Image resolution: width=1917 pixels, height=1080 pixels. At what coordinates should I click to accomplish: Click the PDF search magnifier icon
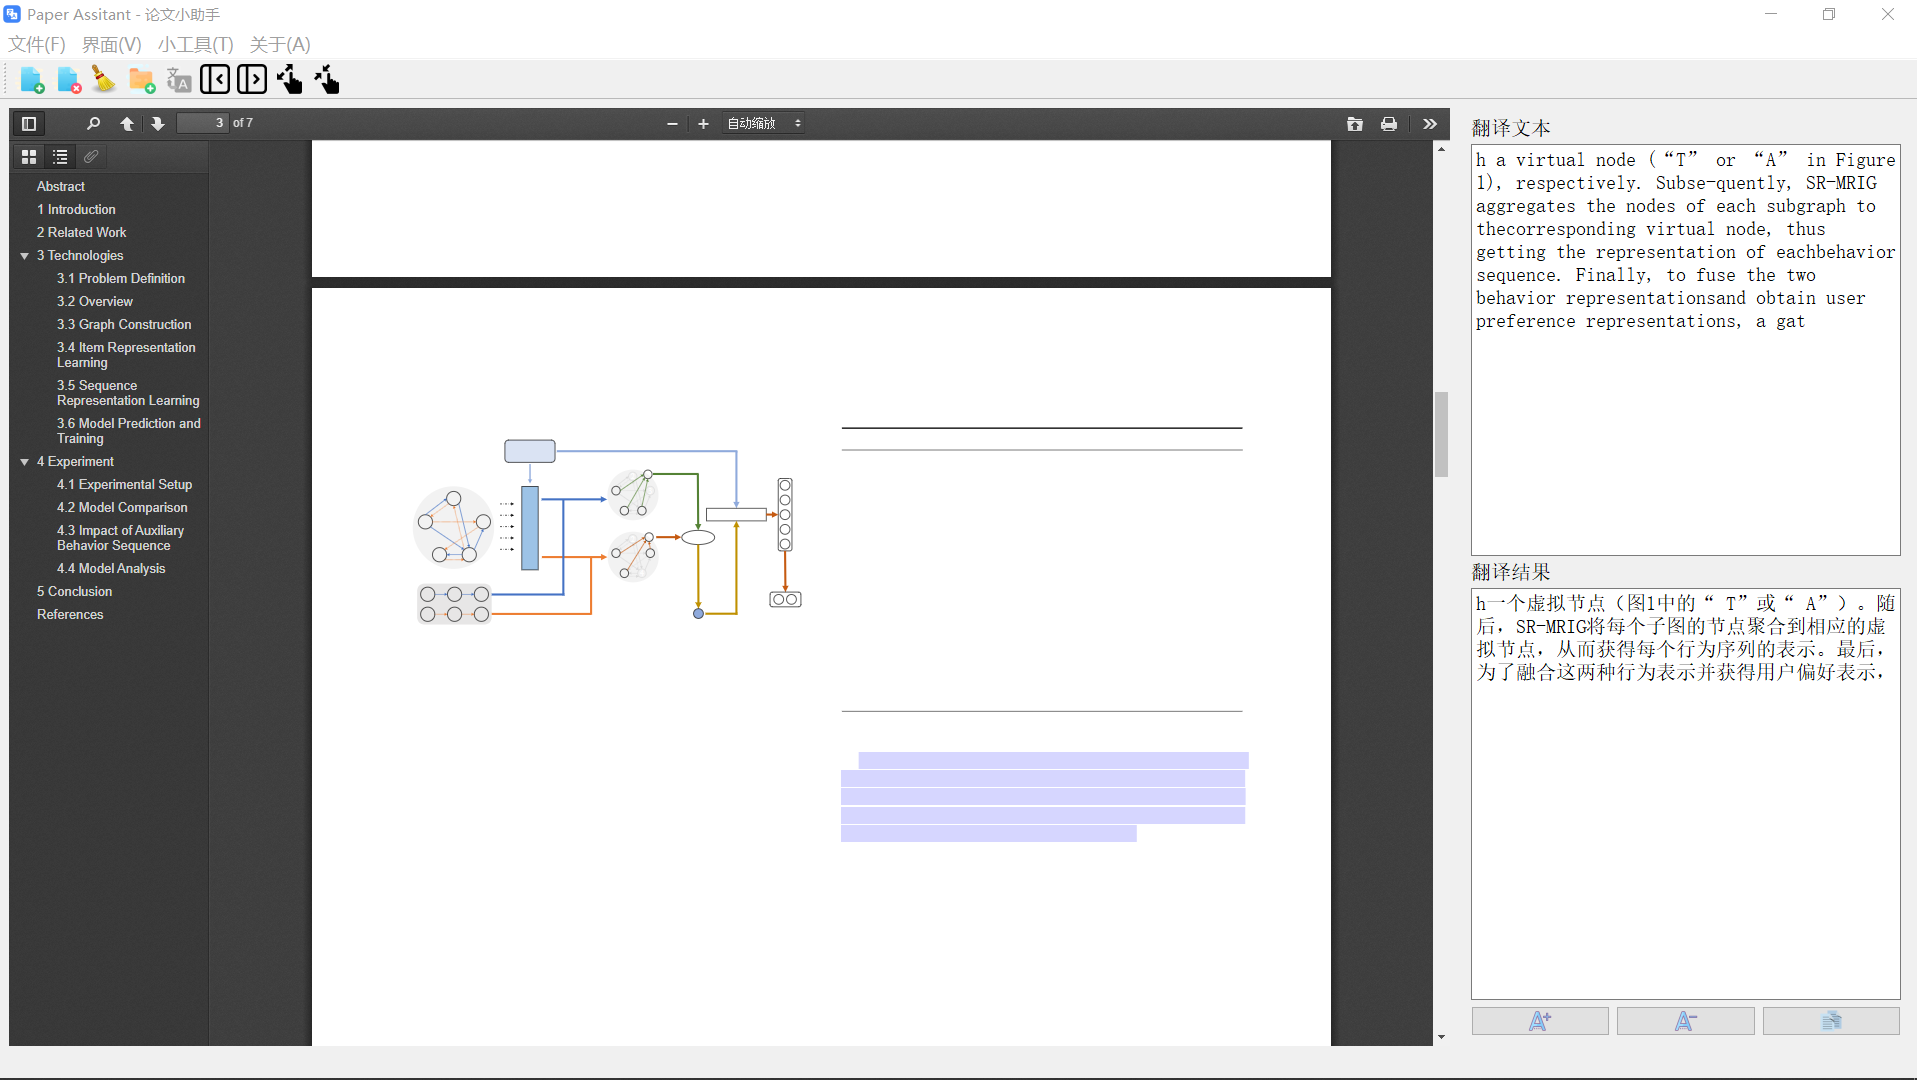(93, 123)
